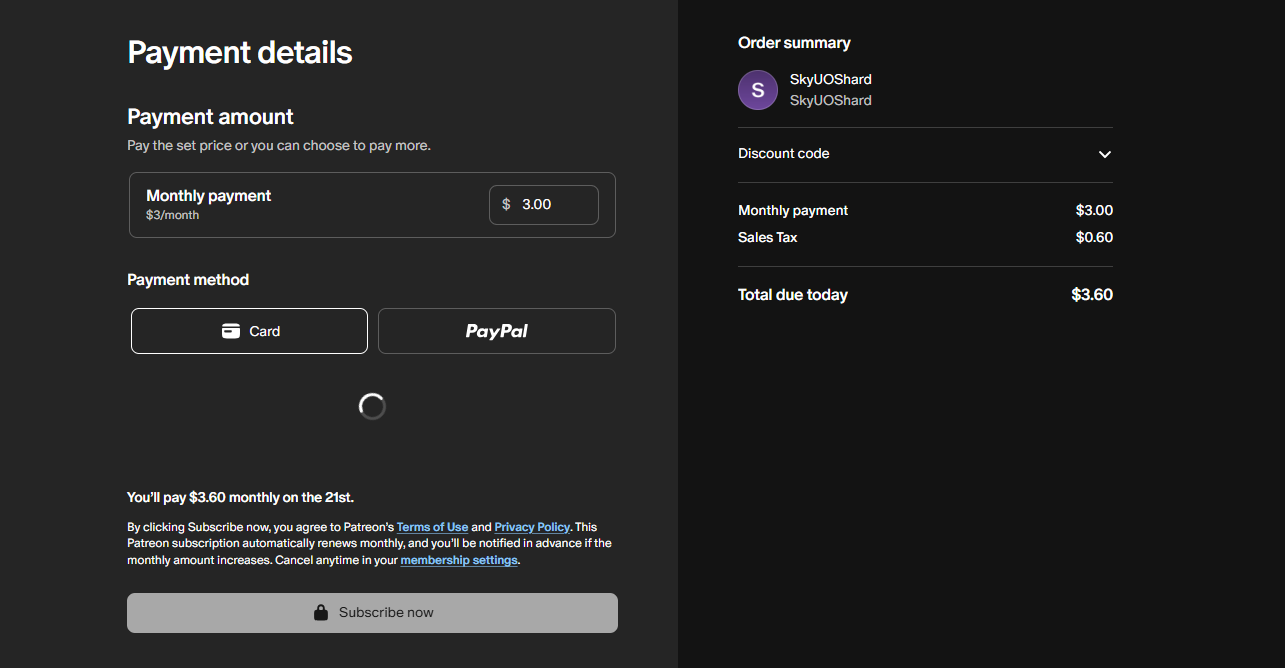The height and width of the screenshot is (668, 1285).
Task: Click the purple SkyUOShard avatar
Action: [758, 90]
